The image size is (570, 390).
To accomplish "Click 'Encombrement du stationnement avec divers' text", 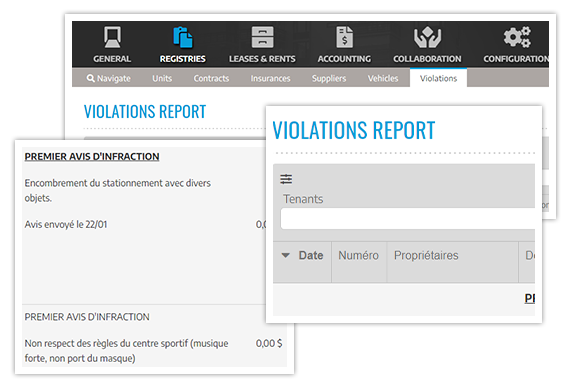I will click(117, 183).
